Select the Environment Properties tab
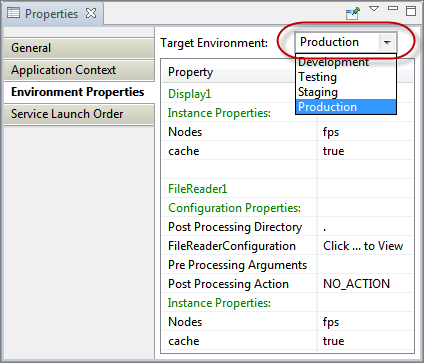Screen dimensions: 424x363 79,92
